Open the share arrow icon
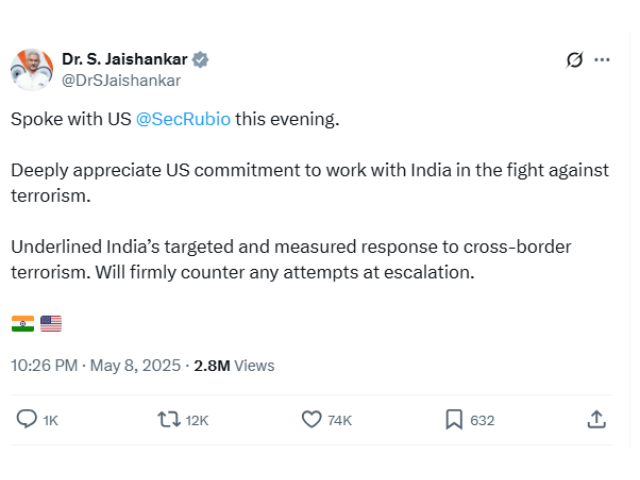The height and width of the screenshot is (480, 640). pos(596,420)
